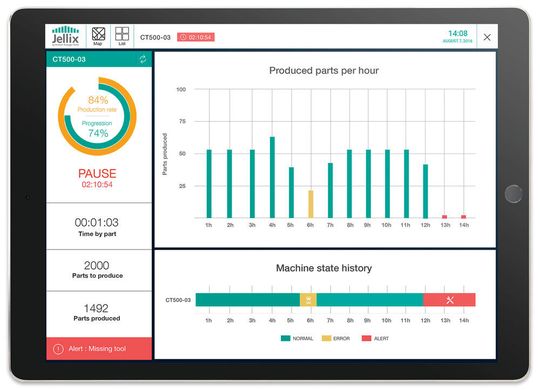540x390 pixels.
Task: Click the yellow error segment in state history
Action: pos(308,300)
